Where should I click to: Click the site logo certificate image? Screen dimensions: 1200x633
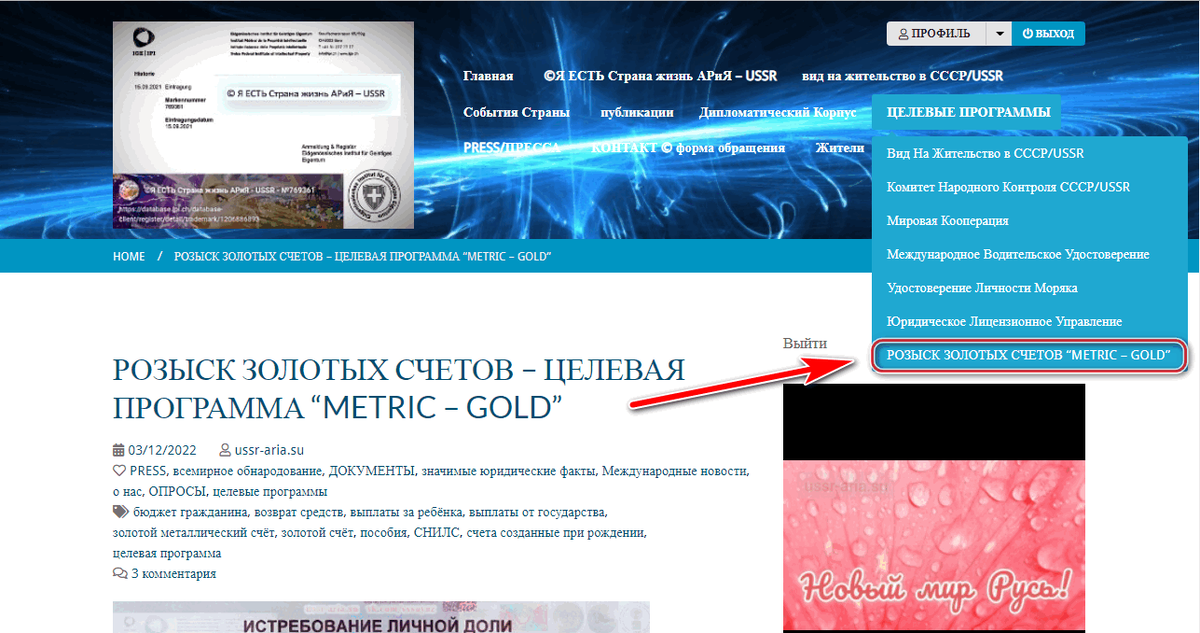[x=263, y=126]
